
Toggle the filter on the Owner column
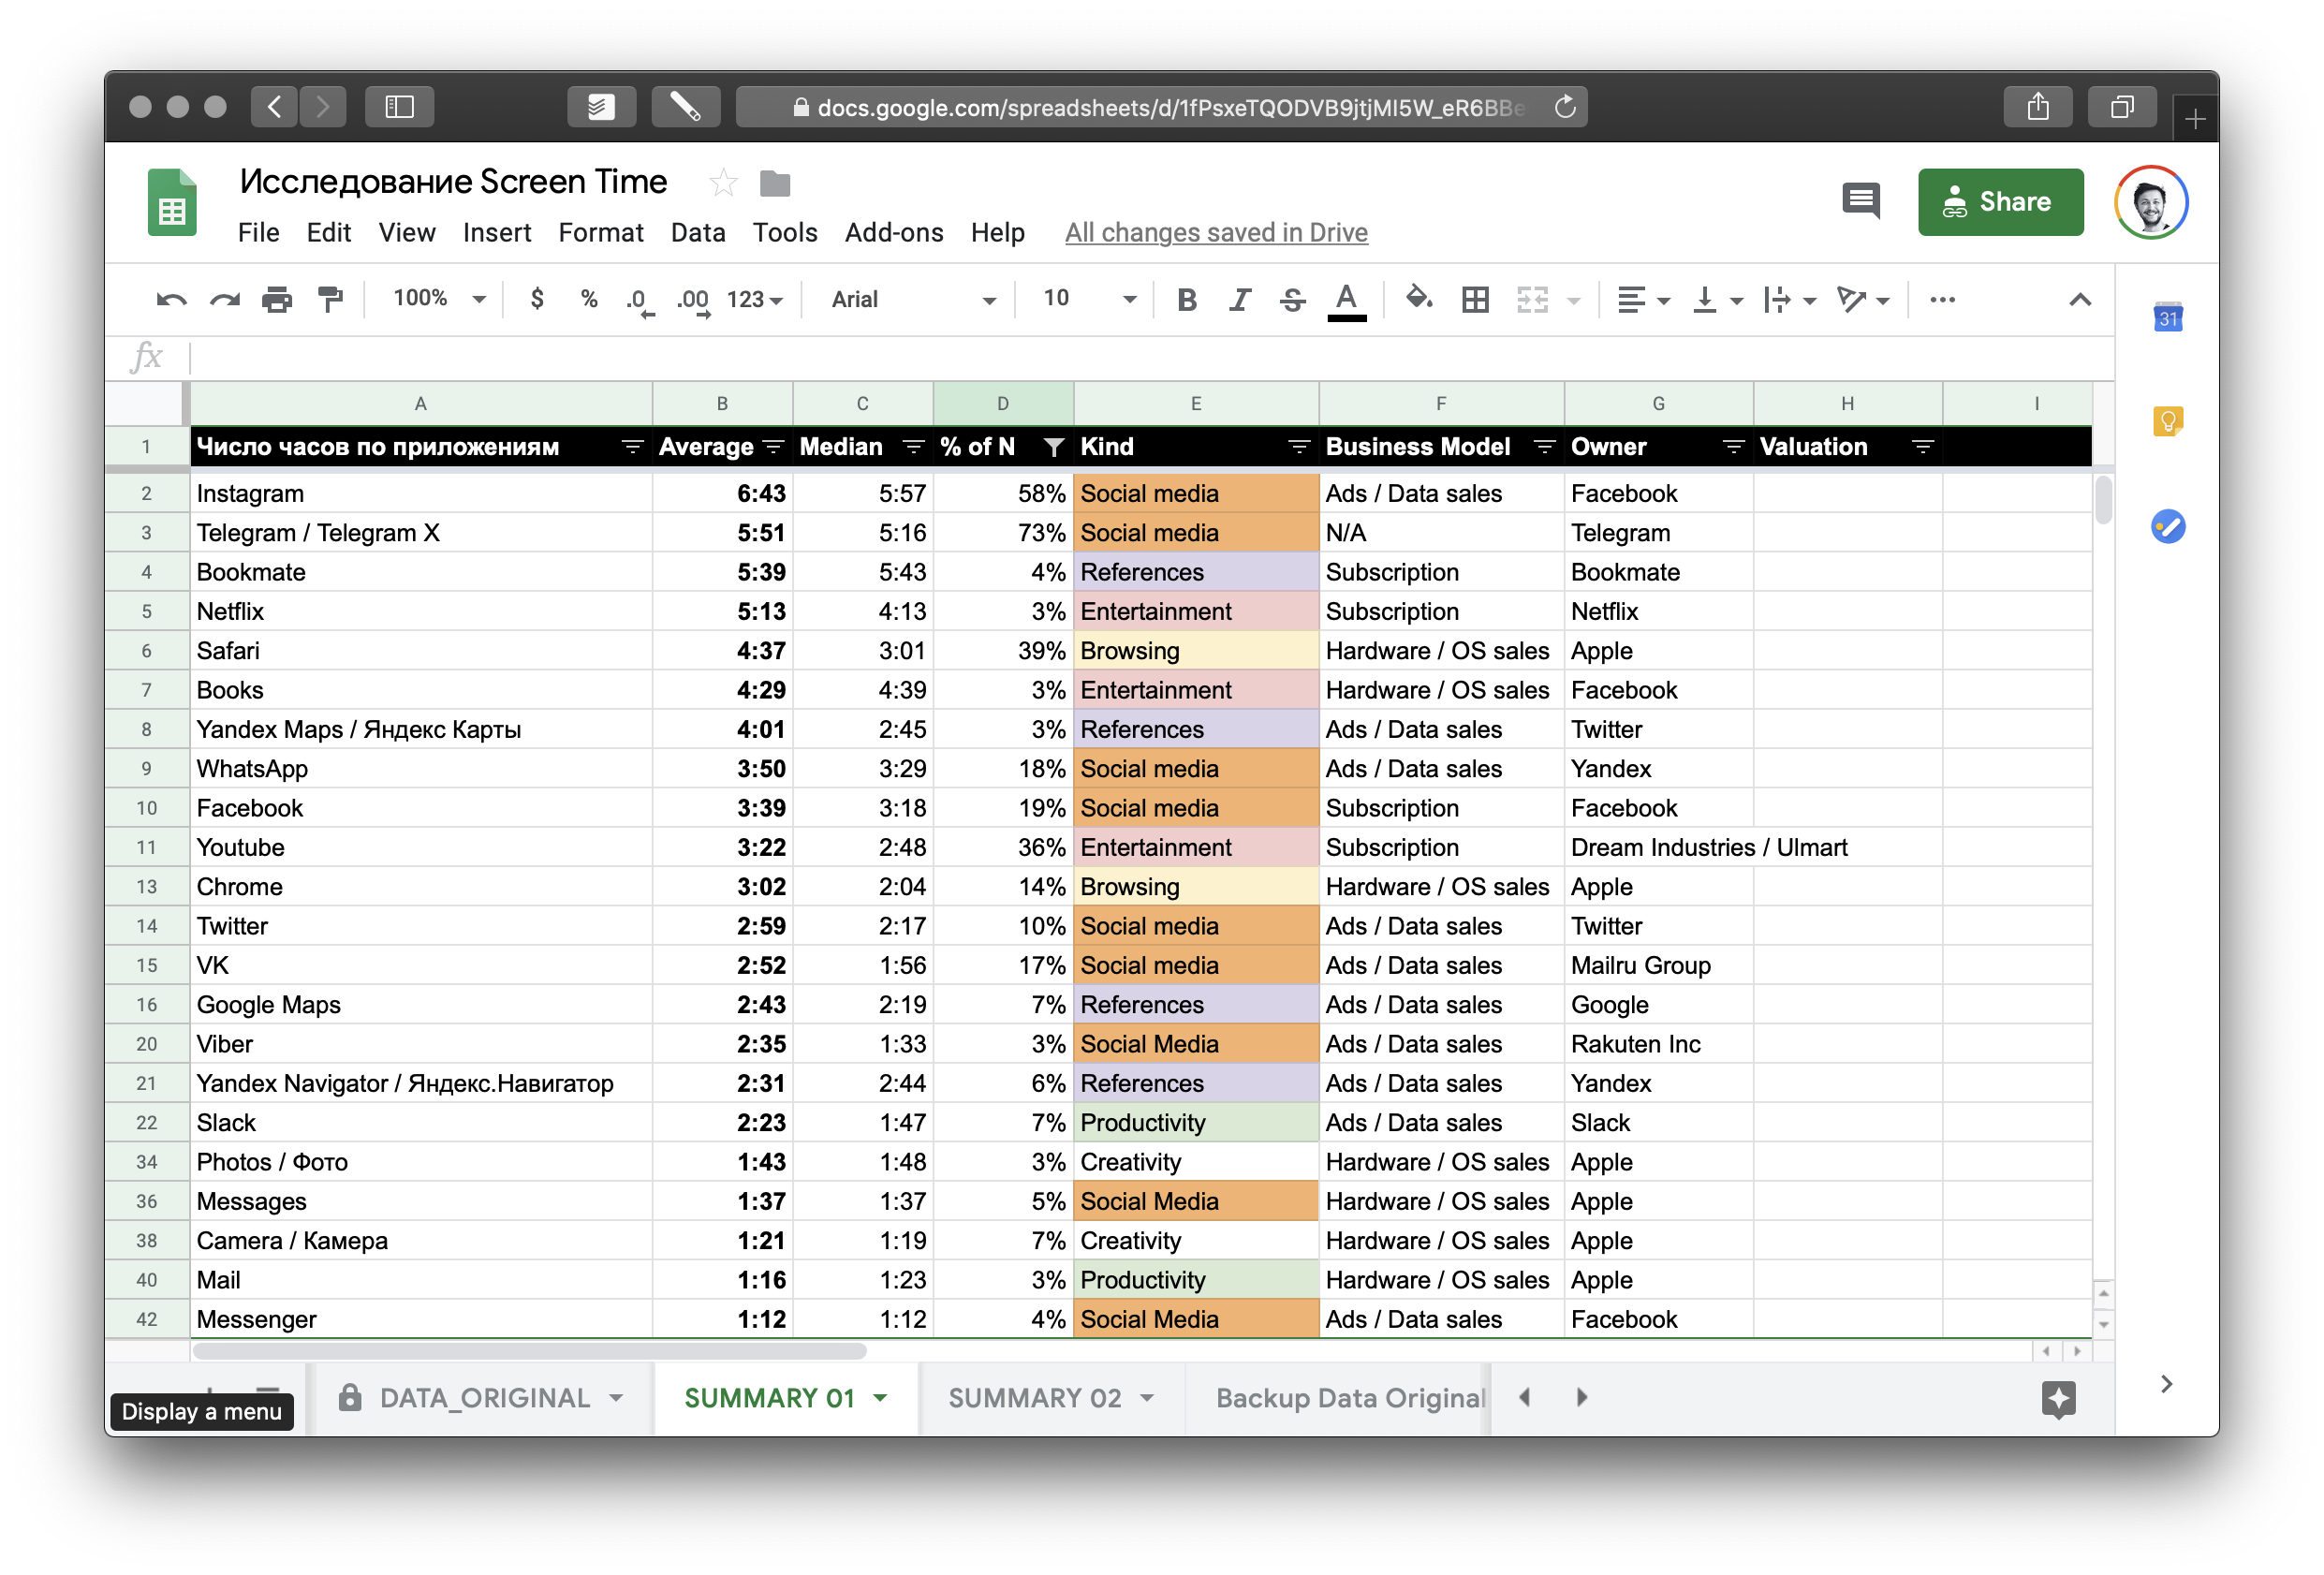1732,446
